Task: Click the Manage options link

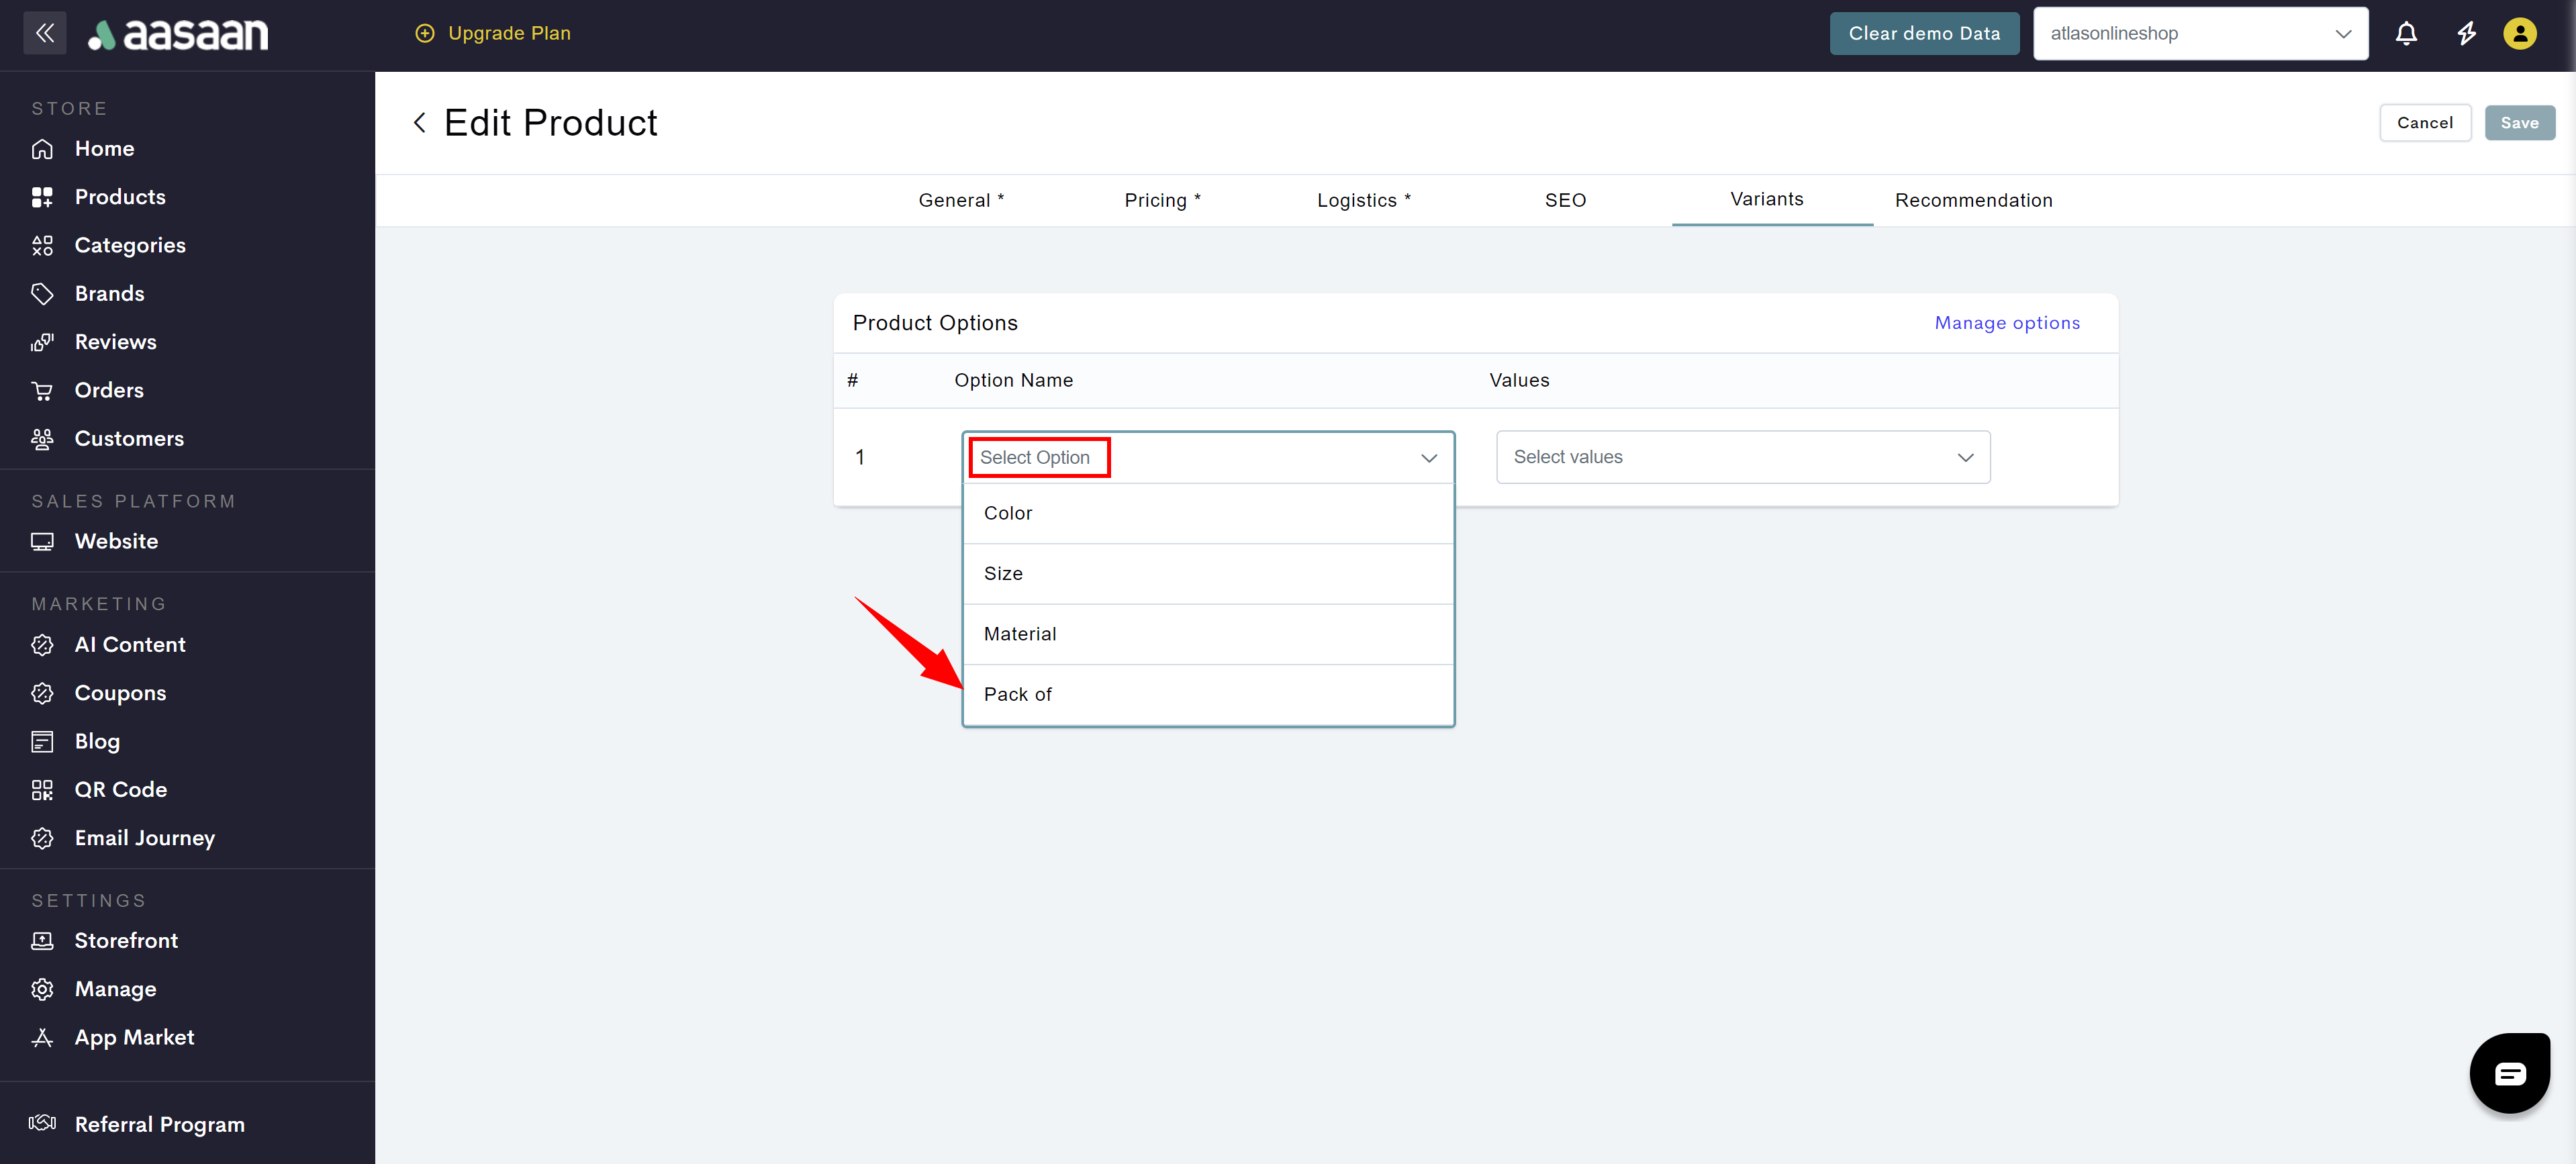Action: (2006, 323)
